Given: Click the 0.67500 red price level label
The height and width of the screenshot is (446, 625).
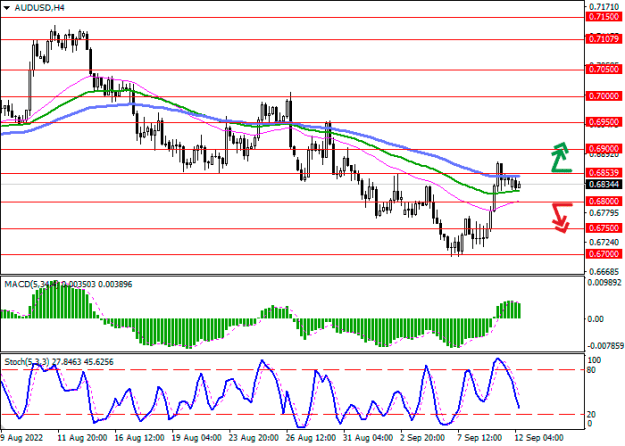Looking at the screenshot, I should [x=604, y=228].
